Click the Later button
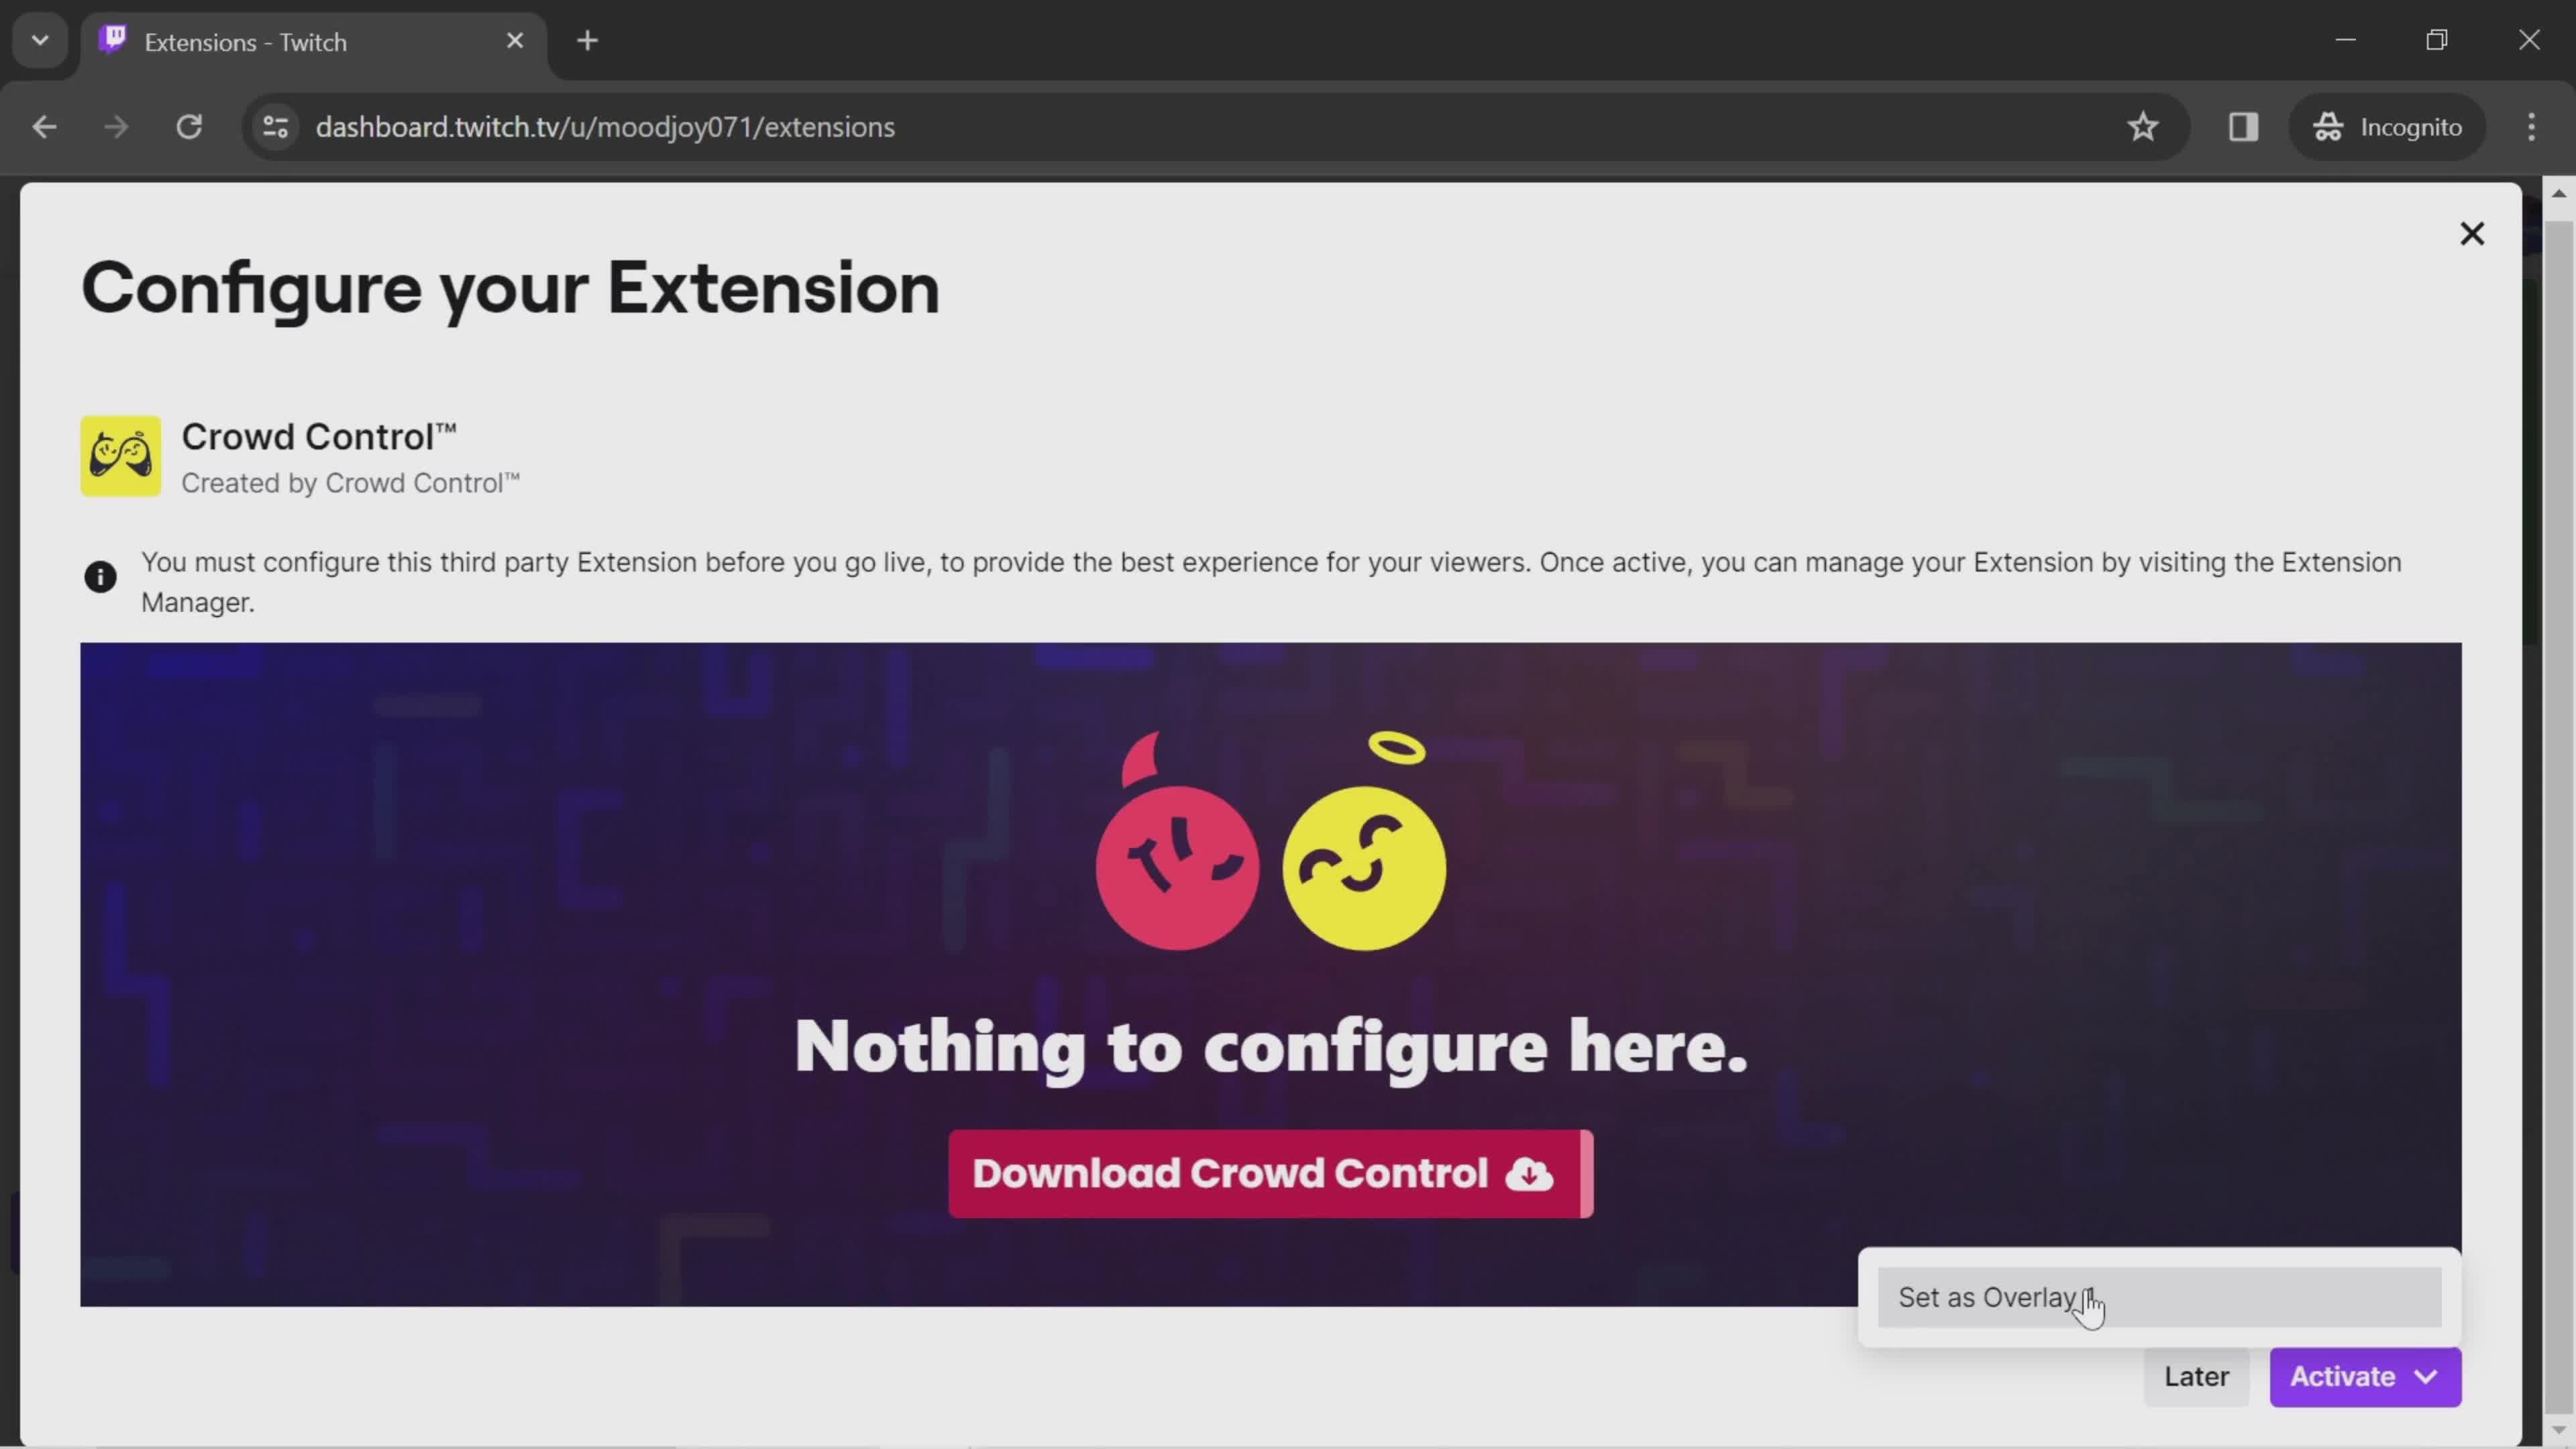The image size is (2576, 1449). coord(2196,1377)
